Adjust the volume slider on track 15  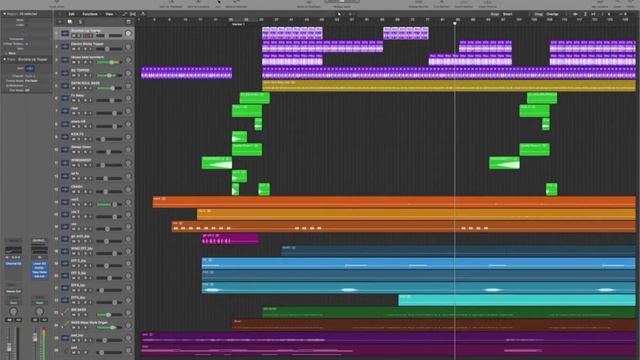pos(109,217)
